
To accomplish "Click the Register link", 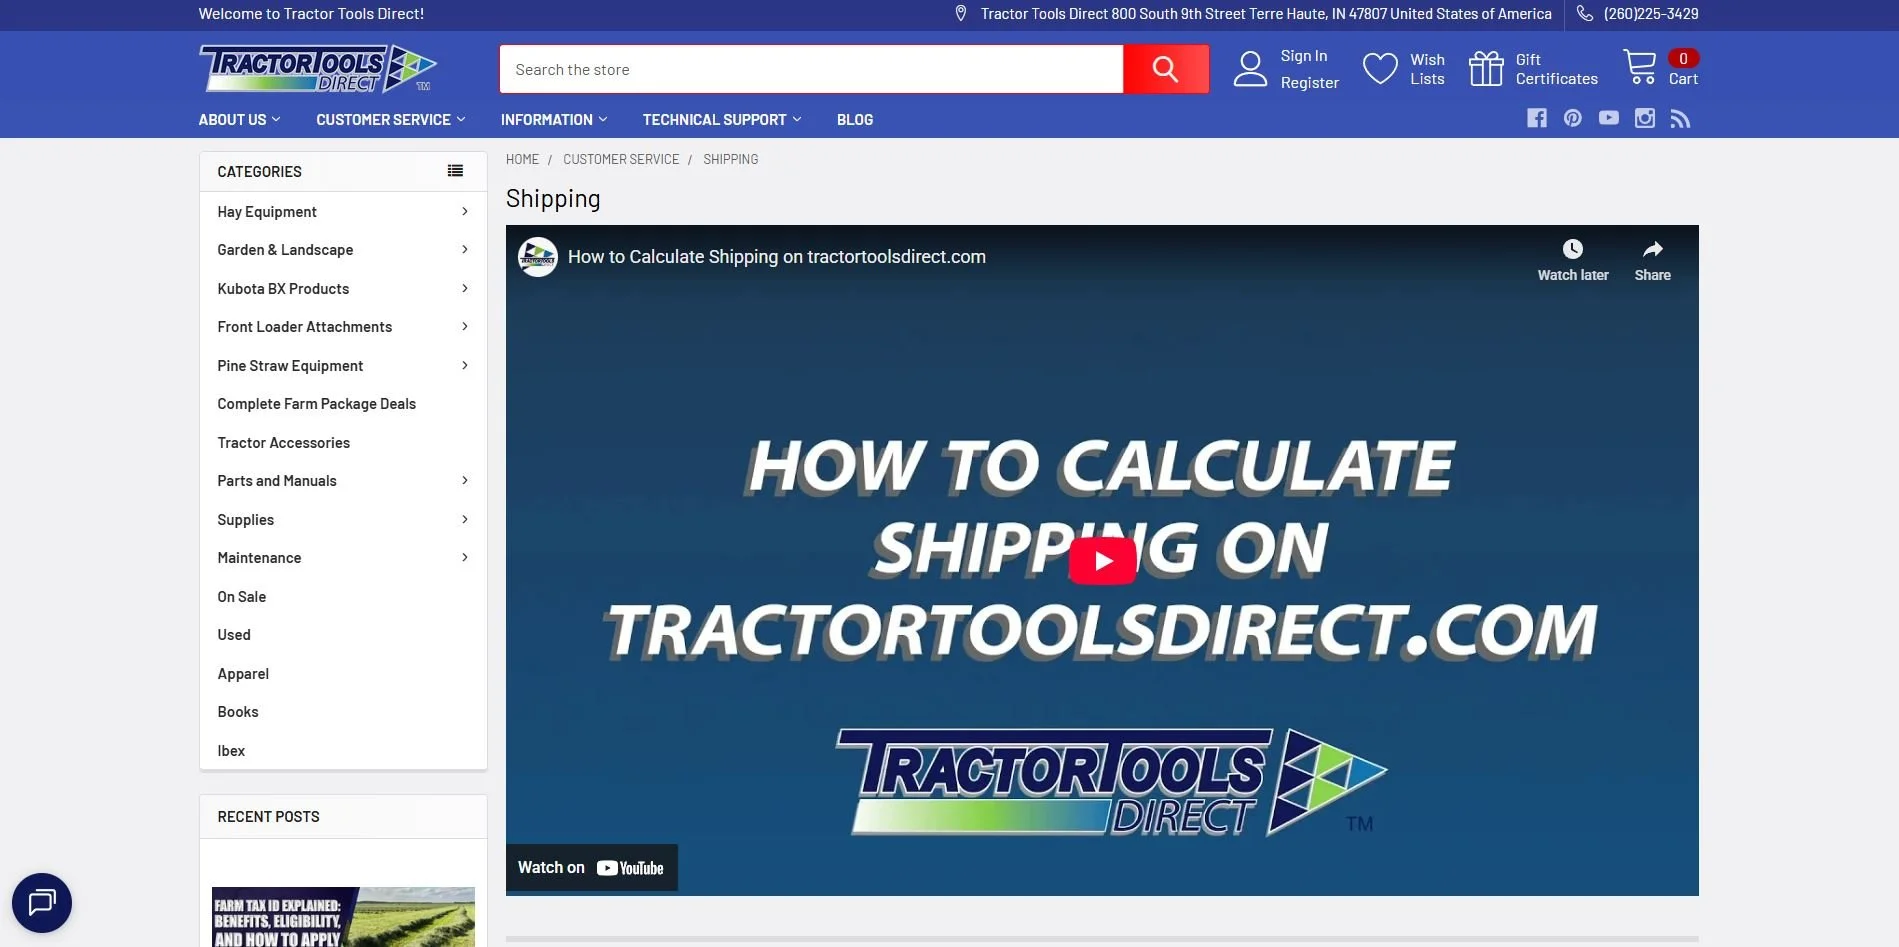I will pos(1310,83).
